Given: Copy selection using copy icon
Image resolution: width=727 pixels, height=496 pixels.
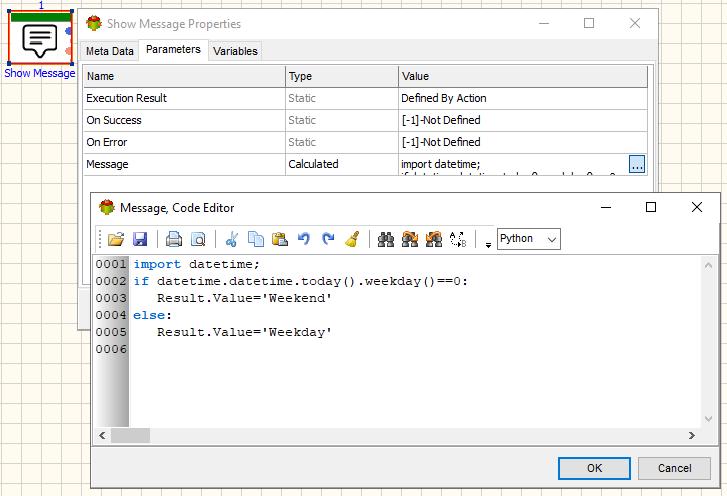Looking at the screenshot, I should click(255, 239).
